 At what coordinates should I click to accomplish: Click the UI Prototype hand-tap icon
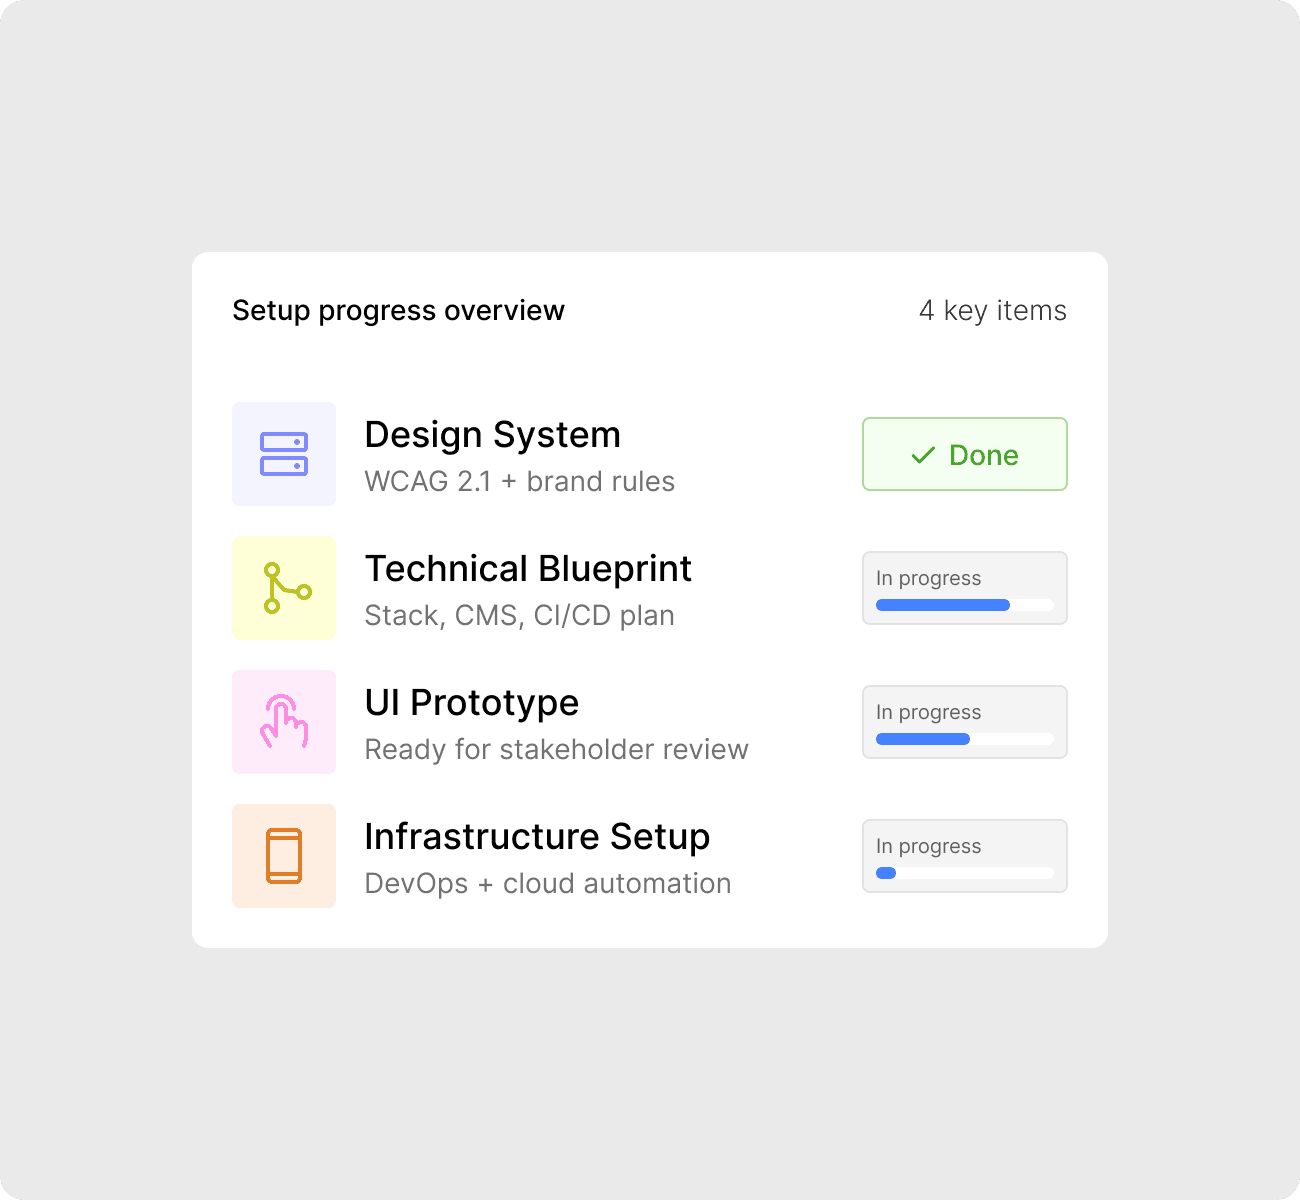(284, 722)
